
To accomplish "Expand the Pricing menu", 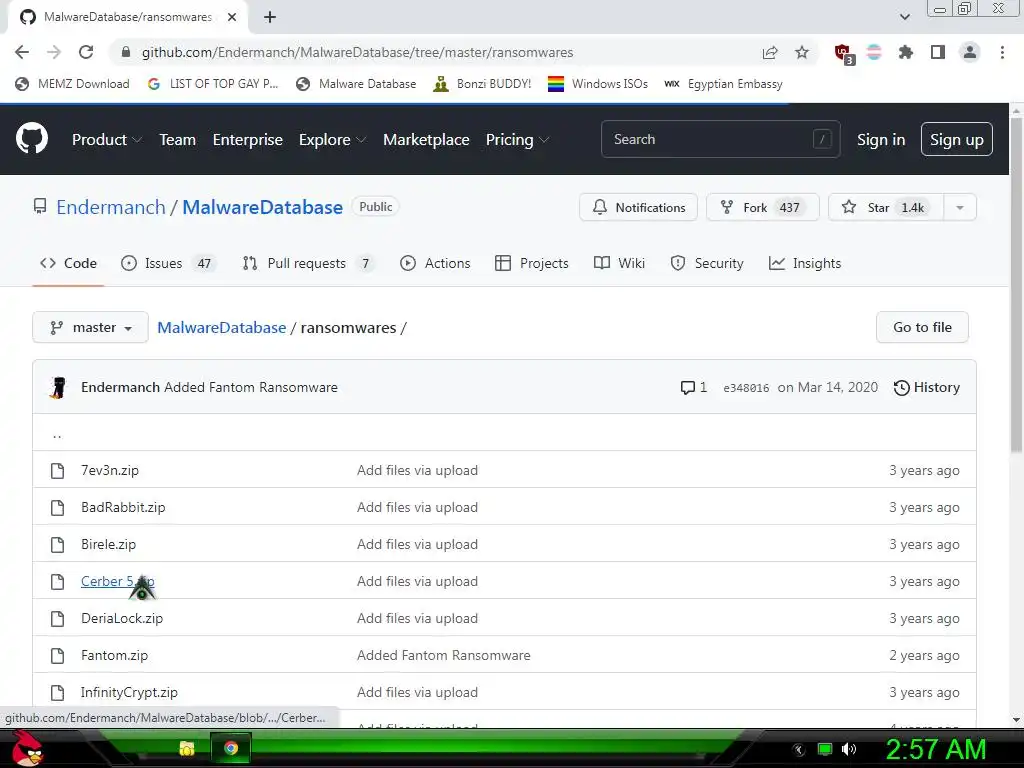I will [517, 140].
